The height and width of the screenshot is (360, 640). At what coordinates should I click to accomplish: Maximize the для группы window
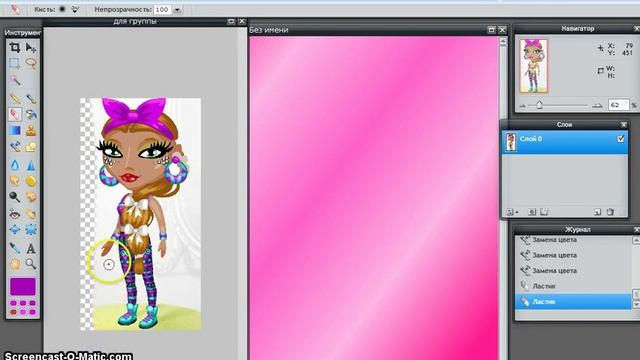pyautogui.click(x=231, y=21)
